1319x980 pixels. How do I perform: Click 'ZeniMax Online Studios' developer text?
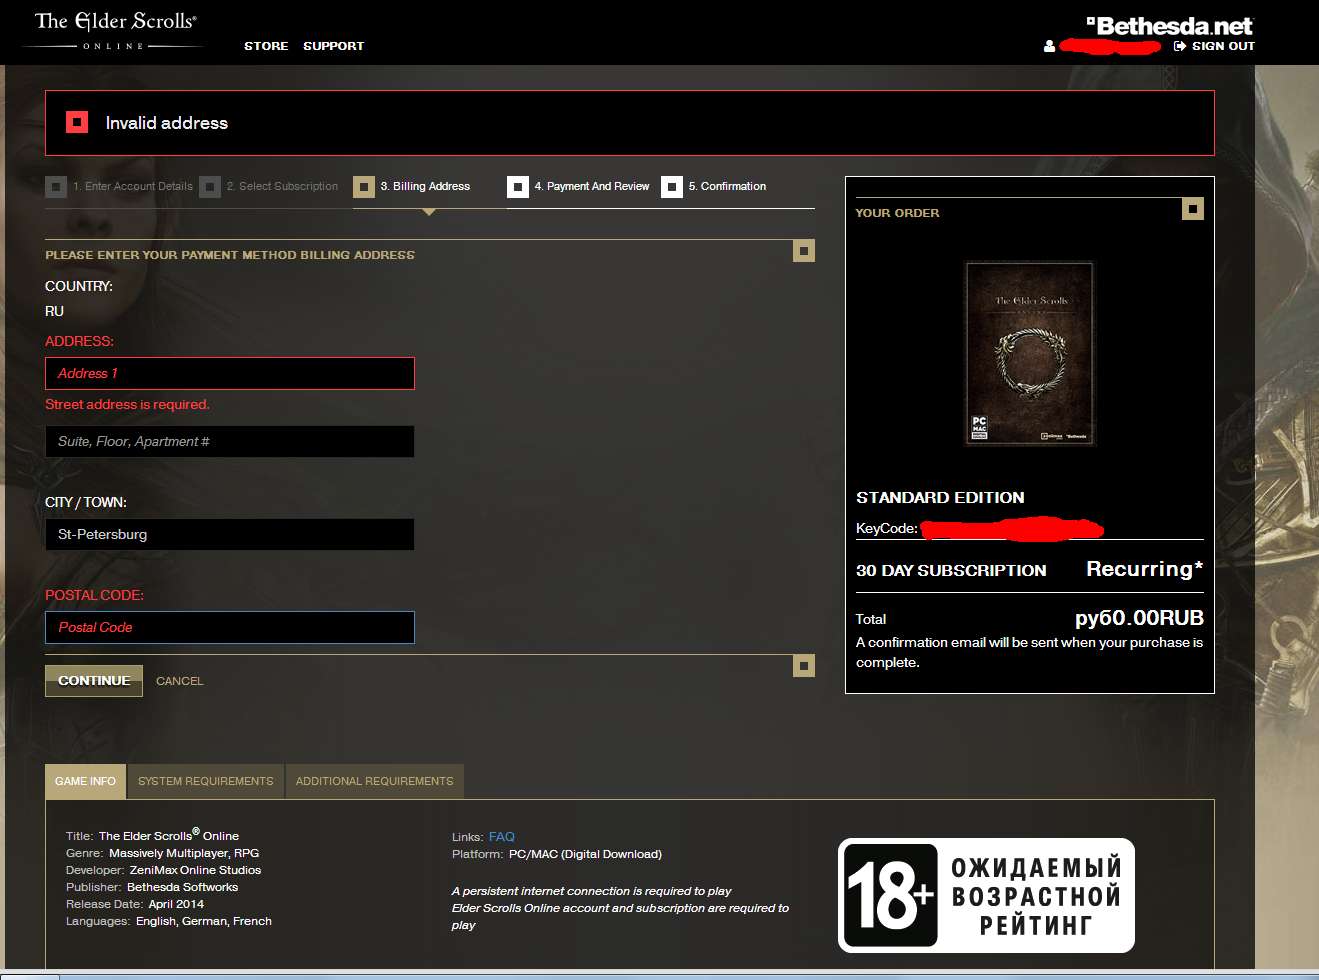(x=195, y=870)
